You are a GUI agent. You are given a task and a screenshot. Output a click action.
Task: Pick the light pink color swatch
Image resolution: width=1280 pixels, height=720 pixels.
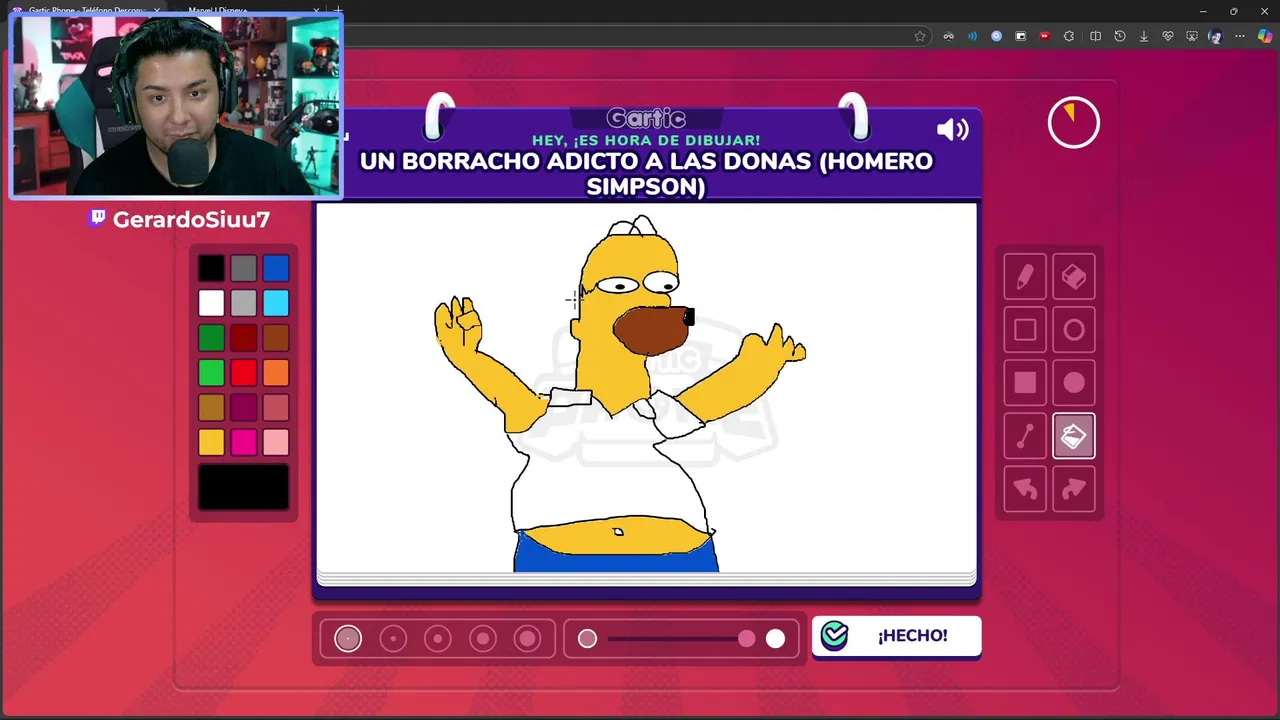tap(276, 442)
